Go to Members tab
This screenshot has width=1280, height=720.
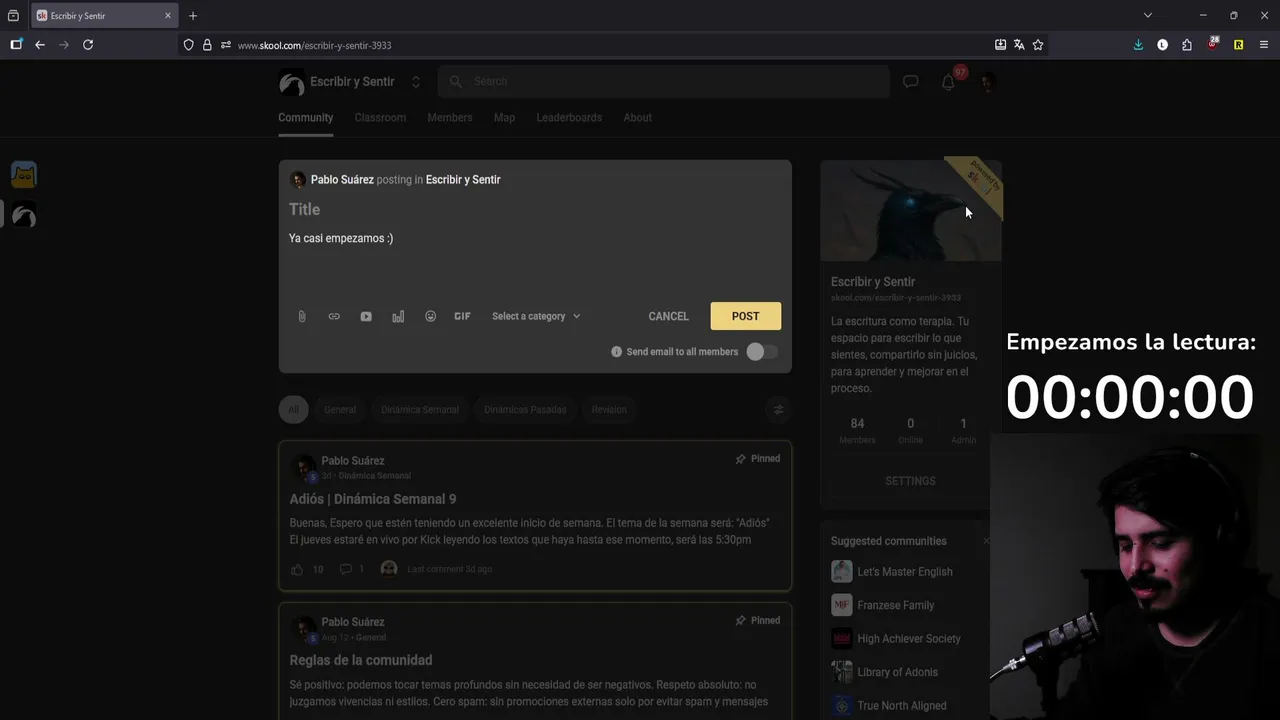coord(450,117)
